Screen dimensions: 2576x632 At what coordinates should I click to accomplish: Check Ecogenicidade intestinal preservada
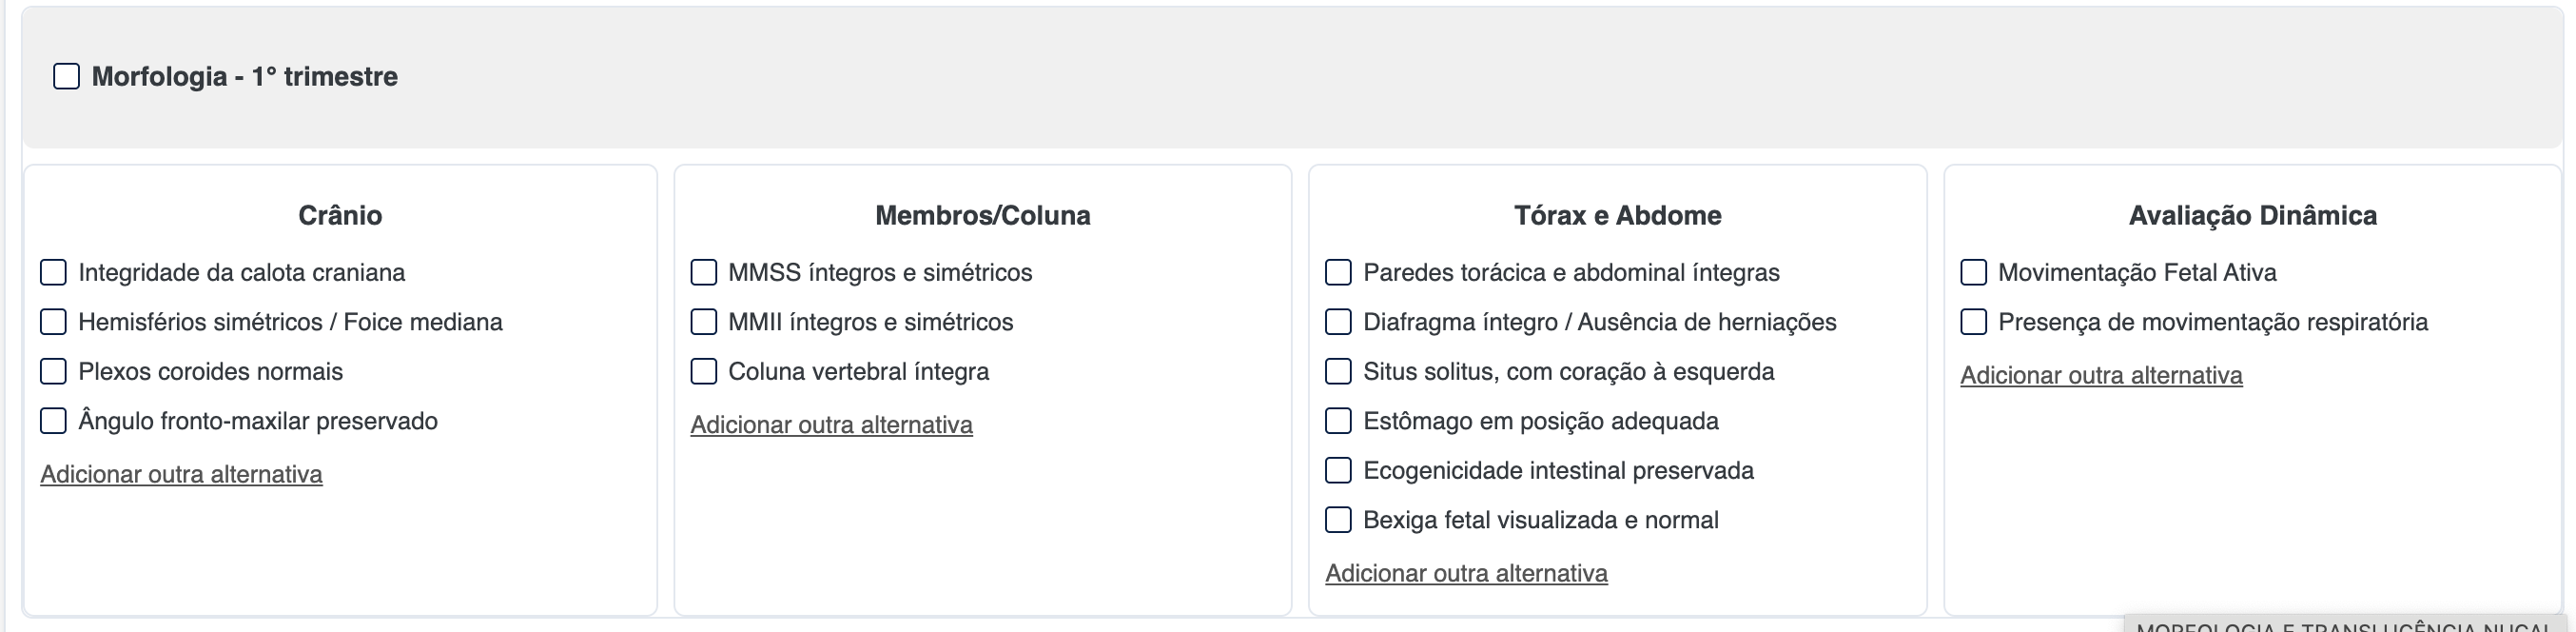tap(1338, 470)
